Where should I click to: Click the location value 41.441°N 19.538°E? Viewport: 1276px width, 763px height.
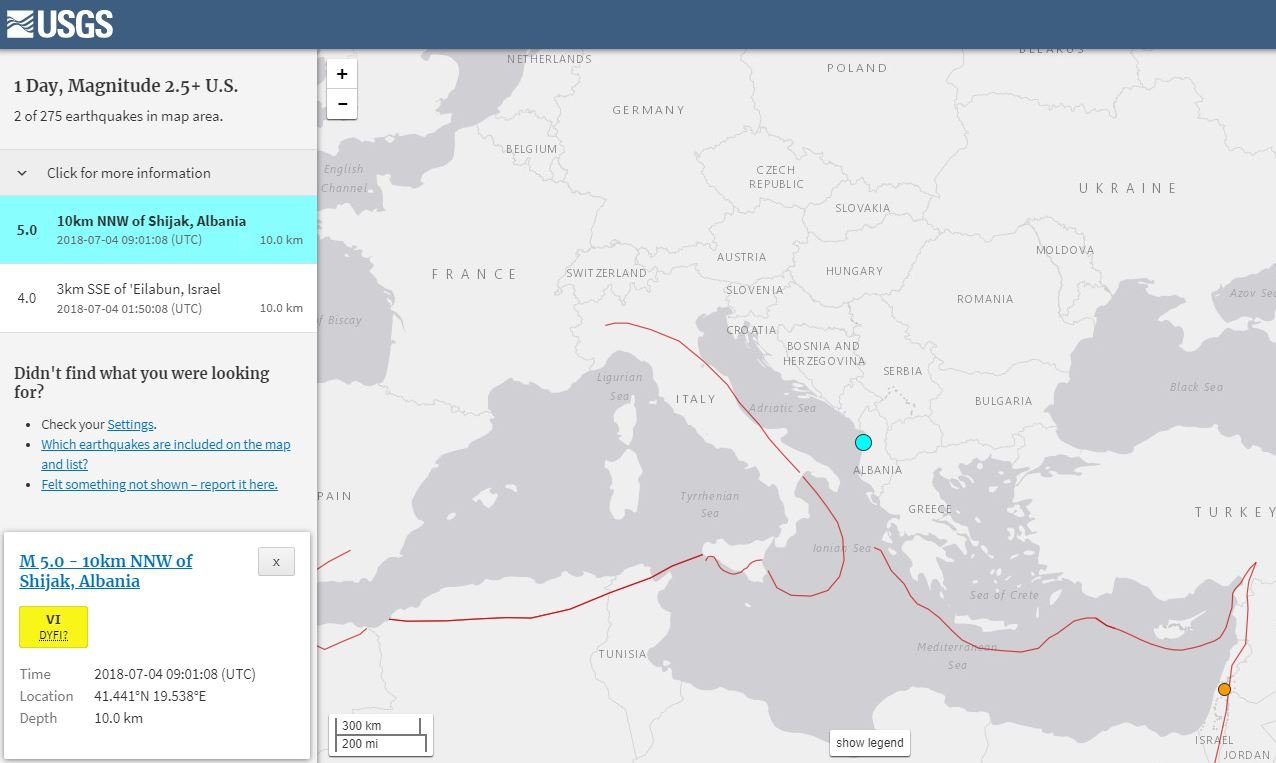(x=150, y=696)
